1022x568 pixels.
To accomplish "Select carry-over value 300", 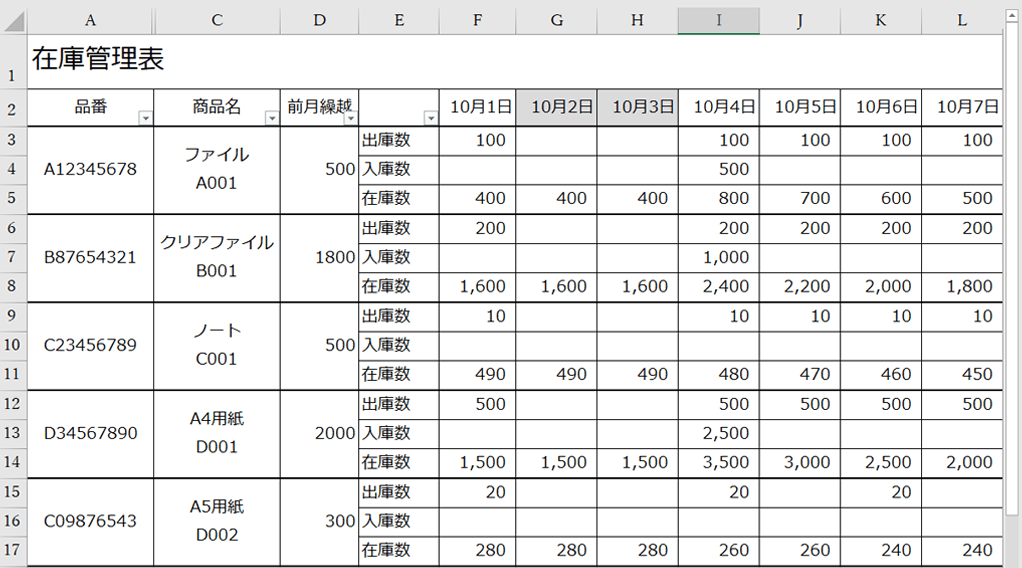I will tap(319, 522).
